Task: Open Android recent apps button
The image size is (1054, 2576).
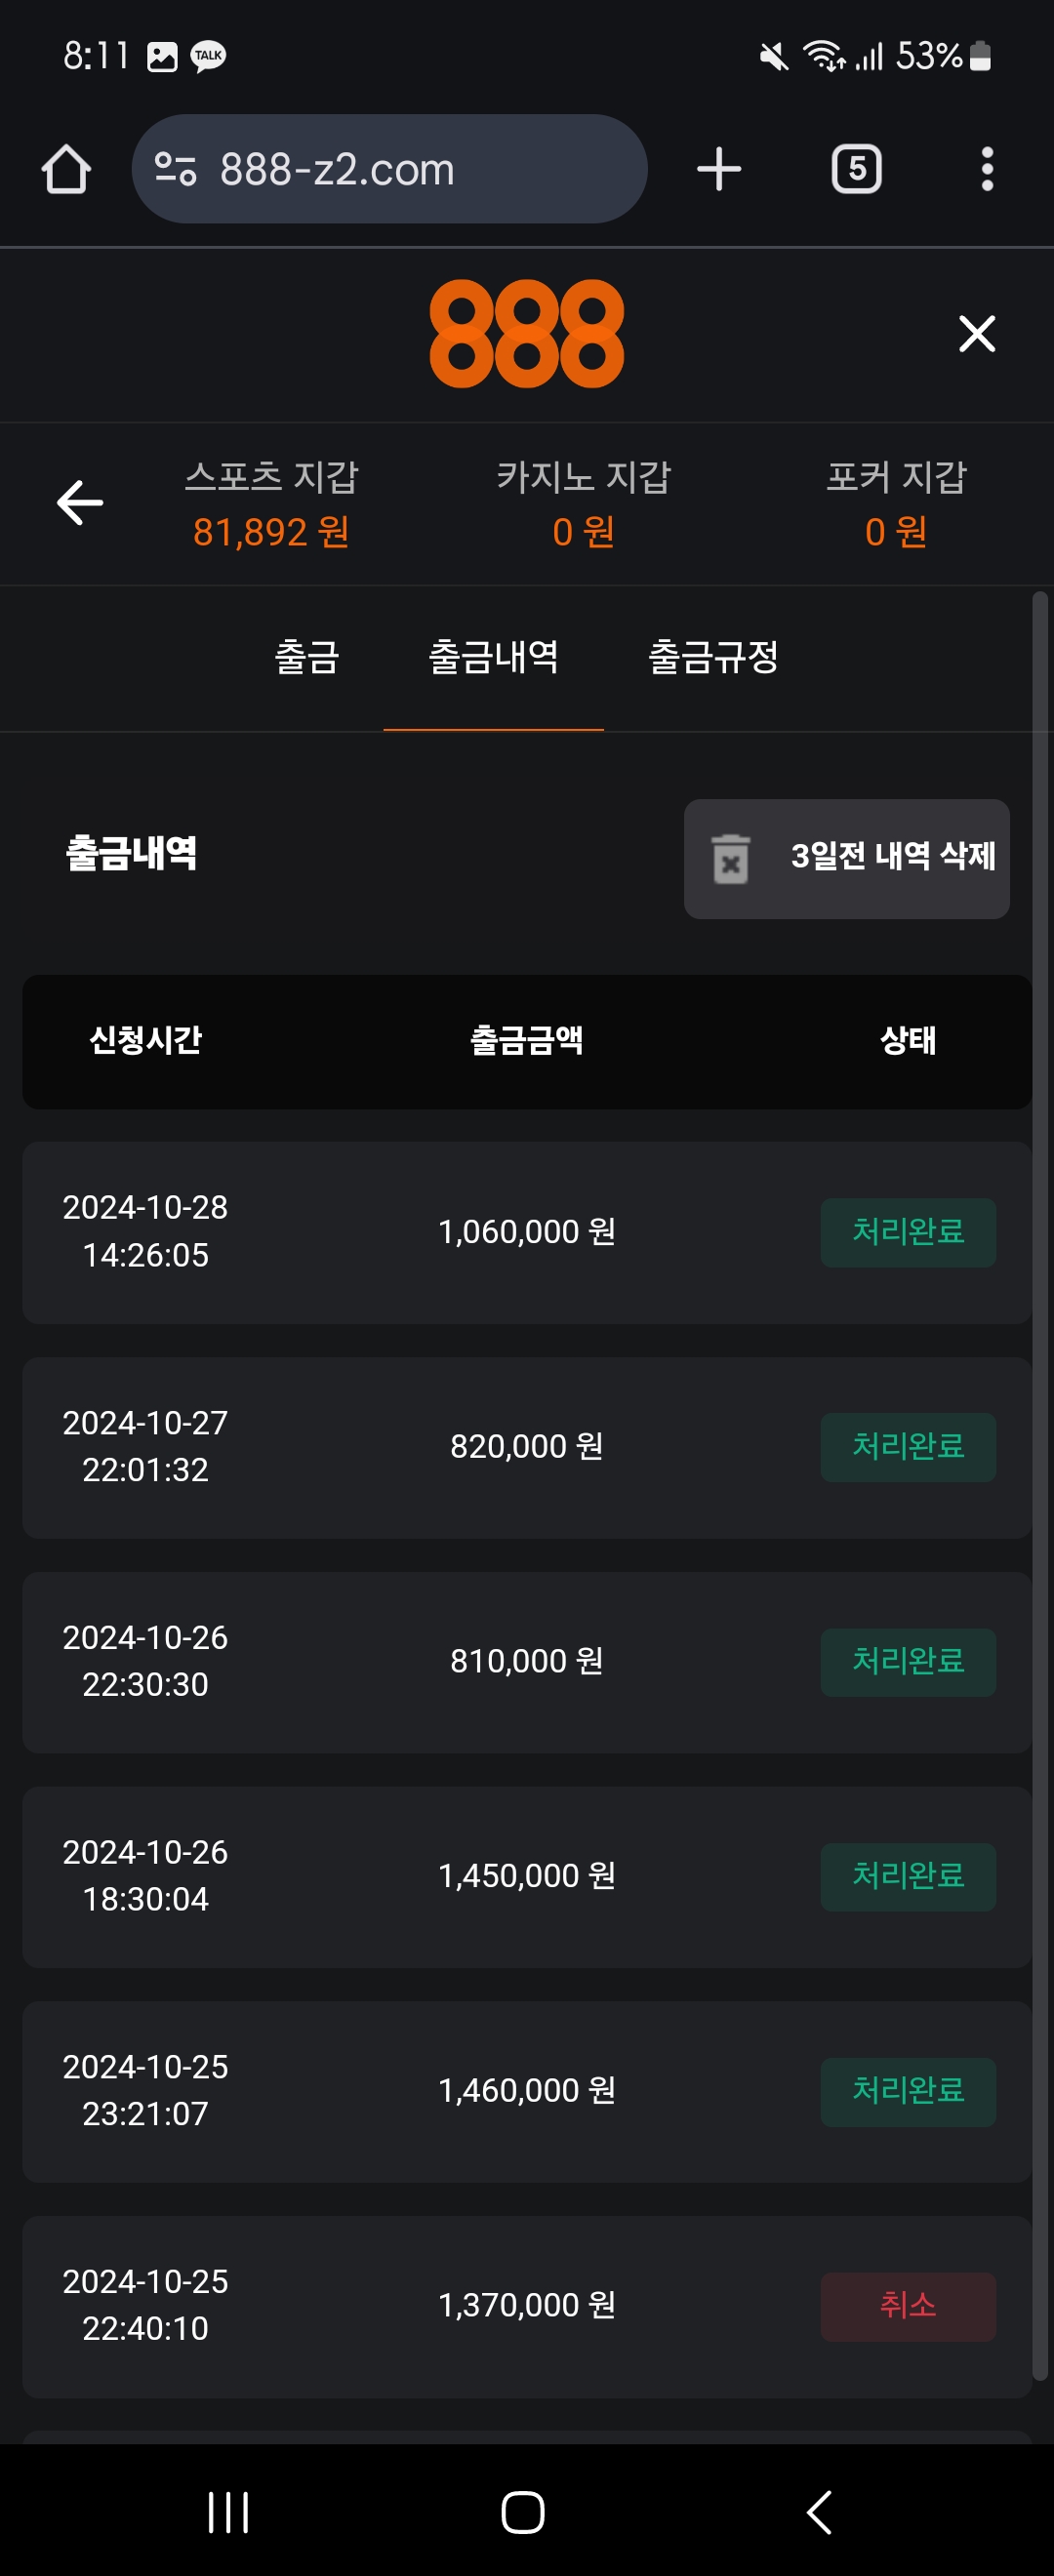Action: [228, 2511]
